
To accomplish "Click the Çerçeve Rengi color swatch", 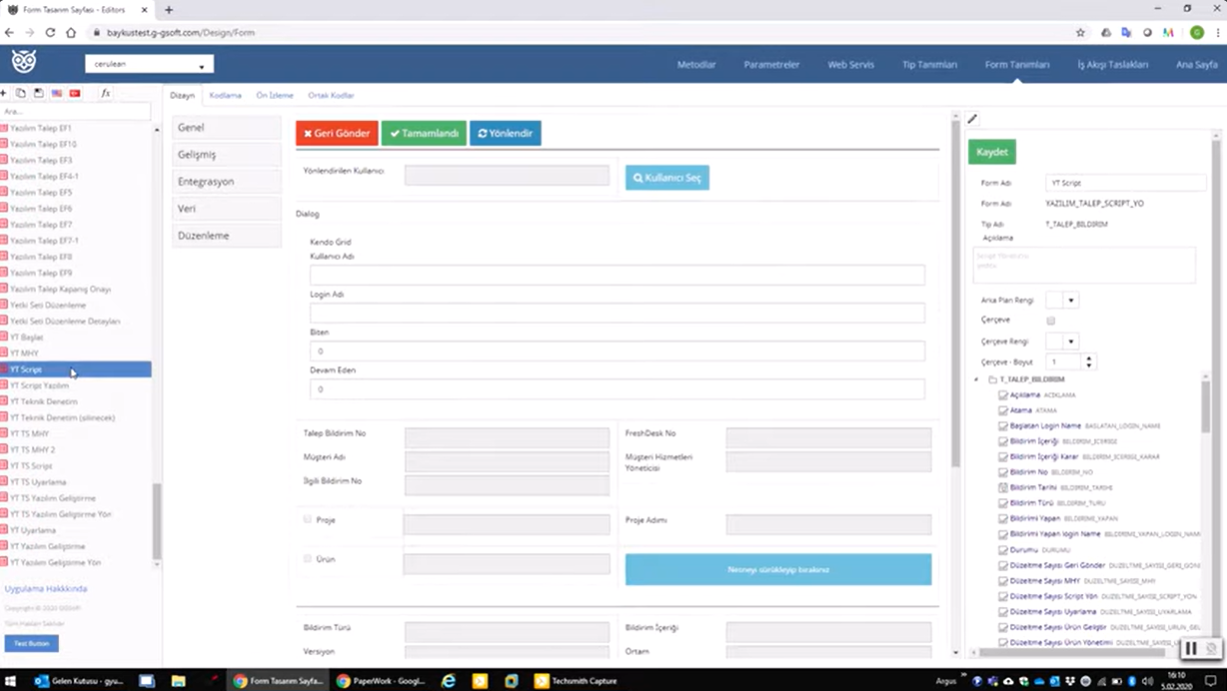I will pos(1054,342).
